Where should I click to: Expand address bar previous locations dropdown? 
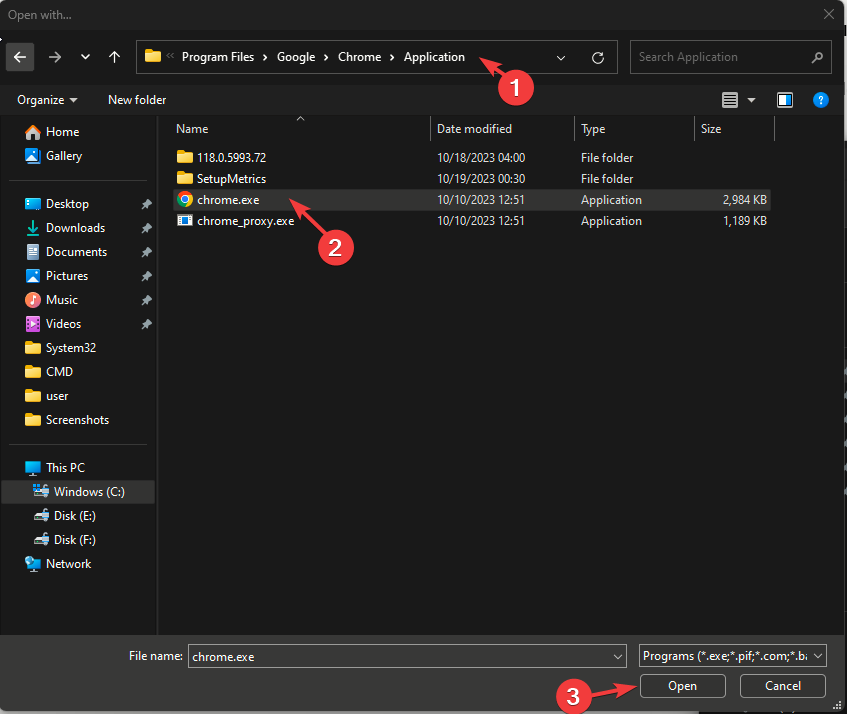pos(561,57)
